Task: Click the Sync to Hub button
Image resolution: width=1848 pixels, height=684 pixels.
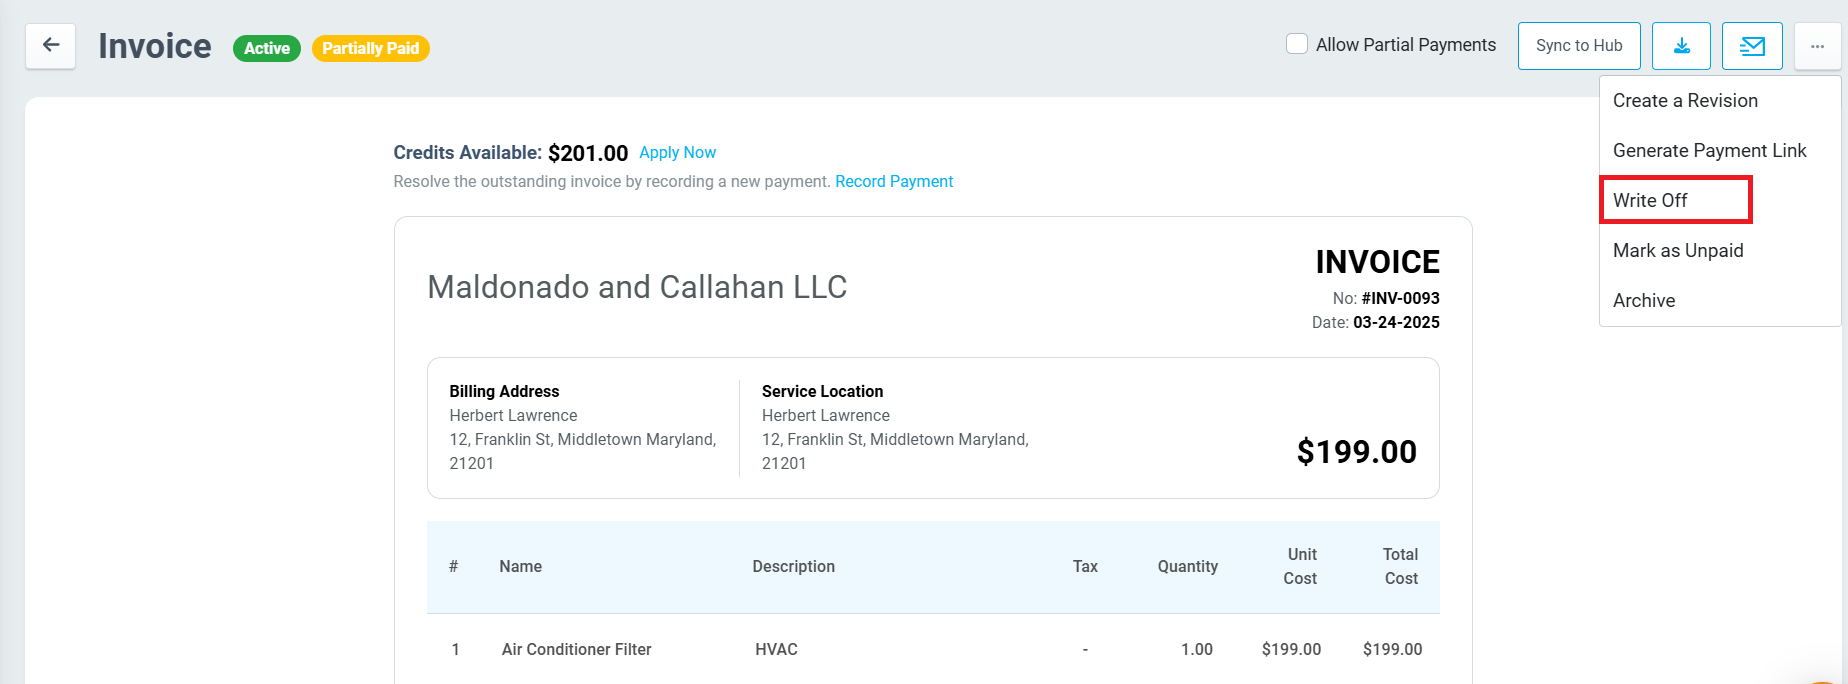Action: [x=1578, y=46]
